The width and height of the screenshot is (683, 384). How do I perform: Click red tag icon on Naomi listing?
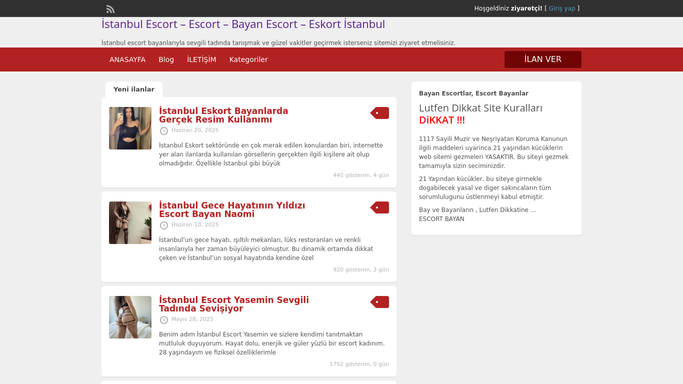tap(379, 208)
